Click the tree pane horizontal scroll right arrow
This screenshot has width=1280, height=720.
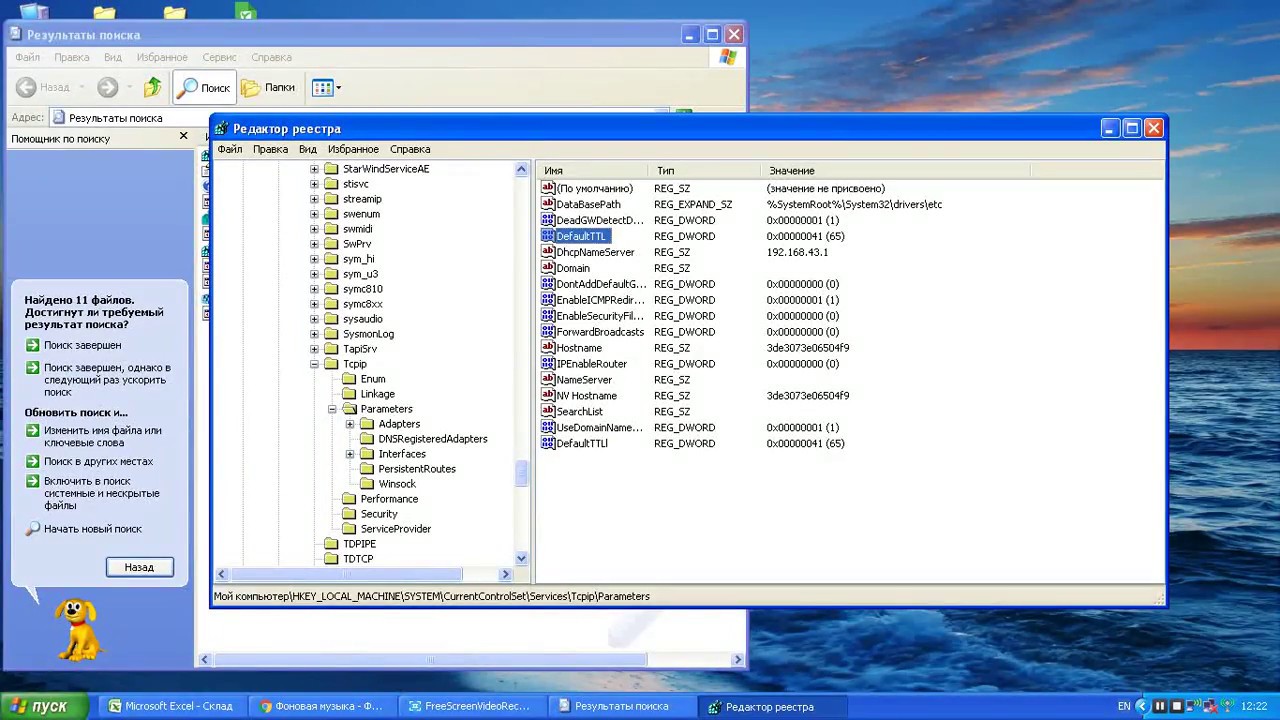(x=505, y=574)
